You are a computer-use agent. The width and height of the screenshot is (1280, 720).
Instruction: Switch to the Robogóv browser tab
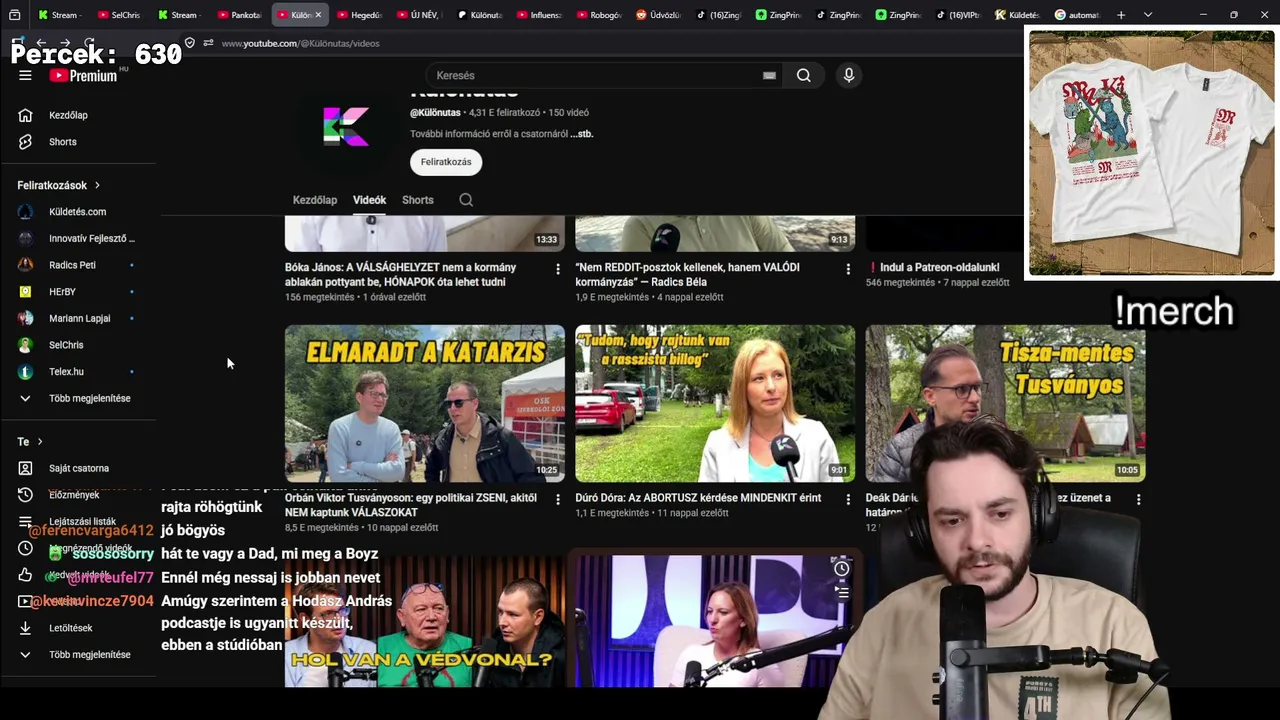600,15
